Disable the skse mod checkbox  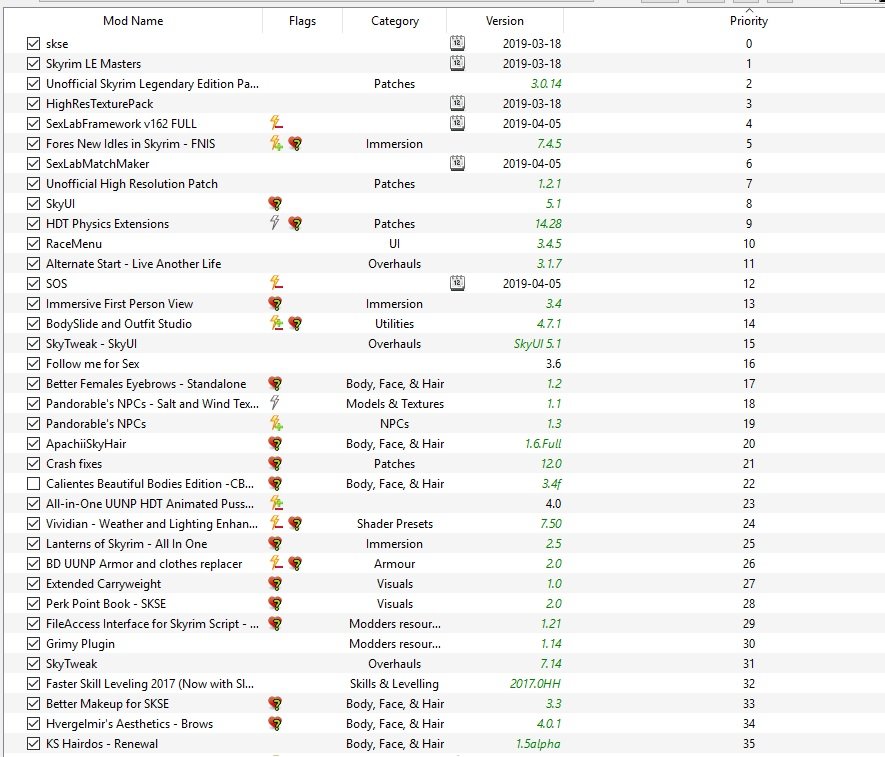coord(33,43)
